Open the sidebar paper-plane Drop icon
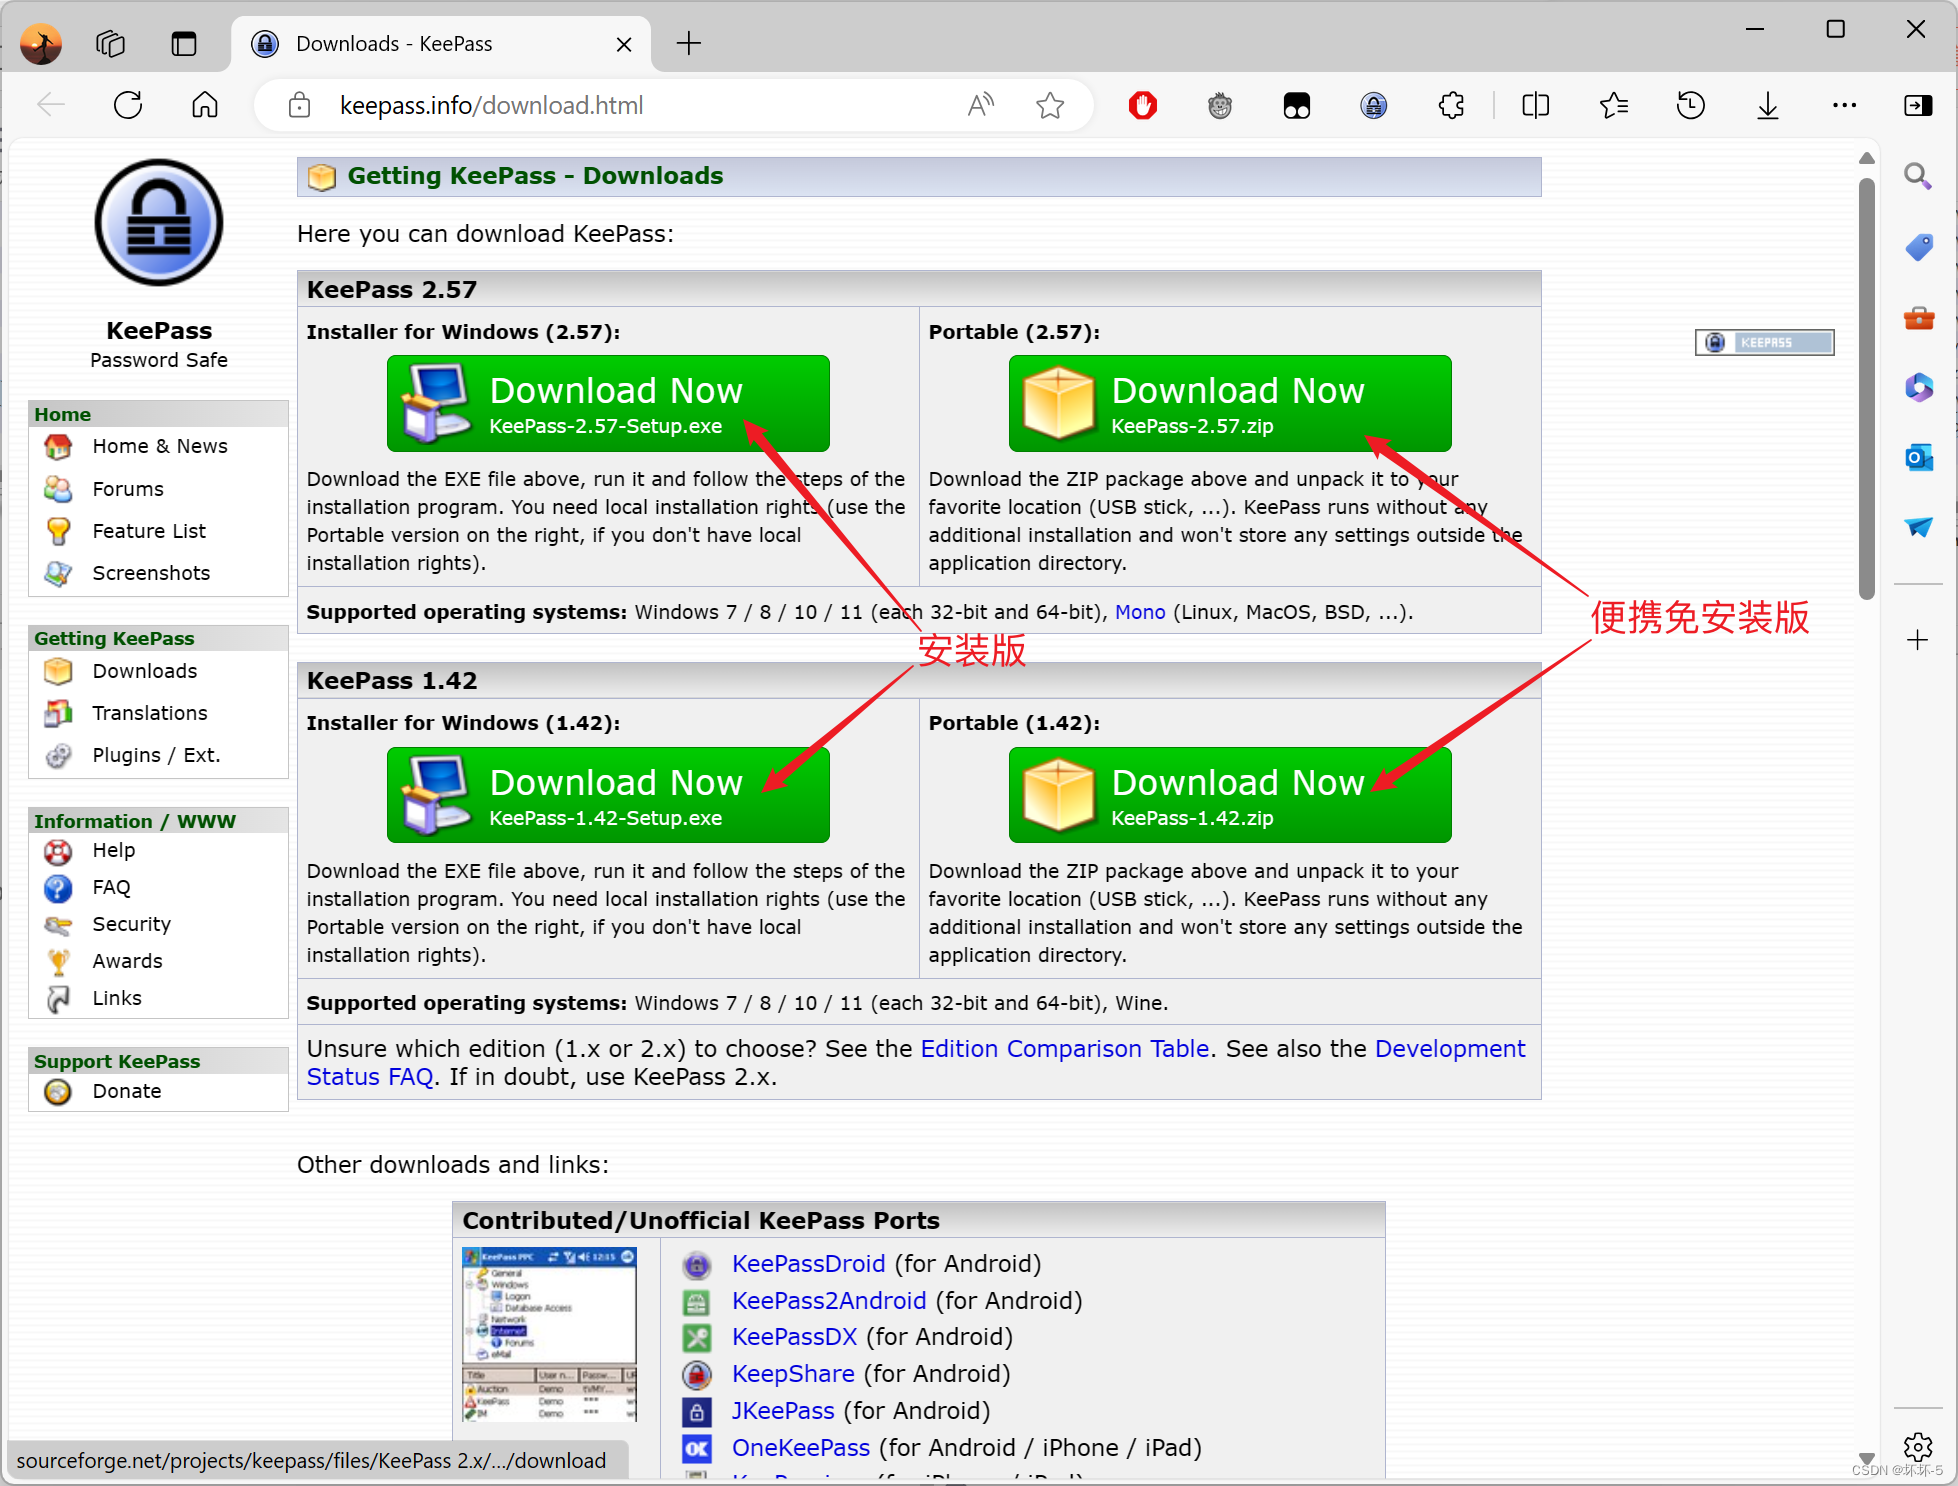The image size is (1958, 1486). click(x=1918, y=527)
